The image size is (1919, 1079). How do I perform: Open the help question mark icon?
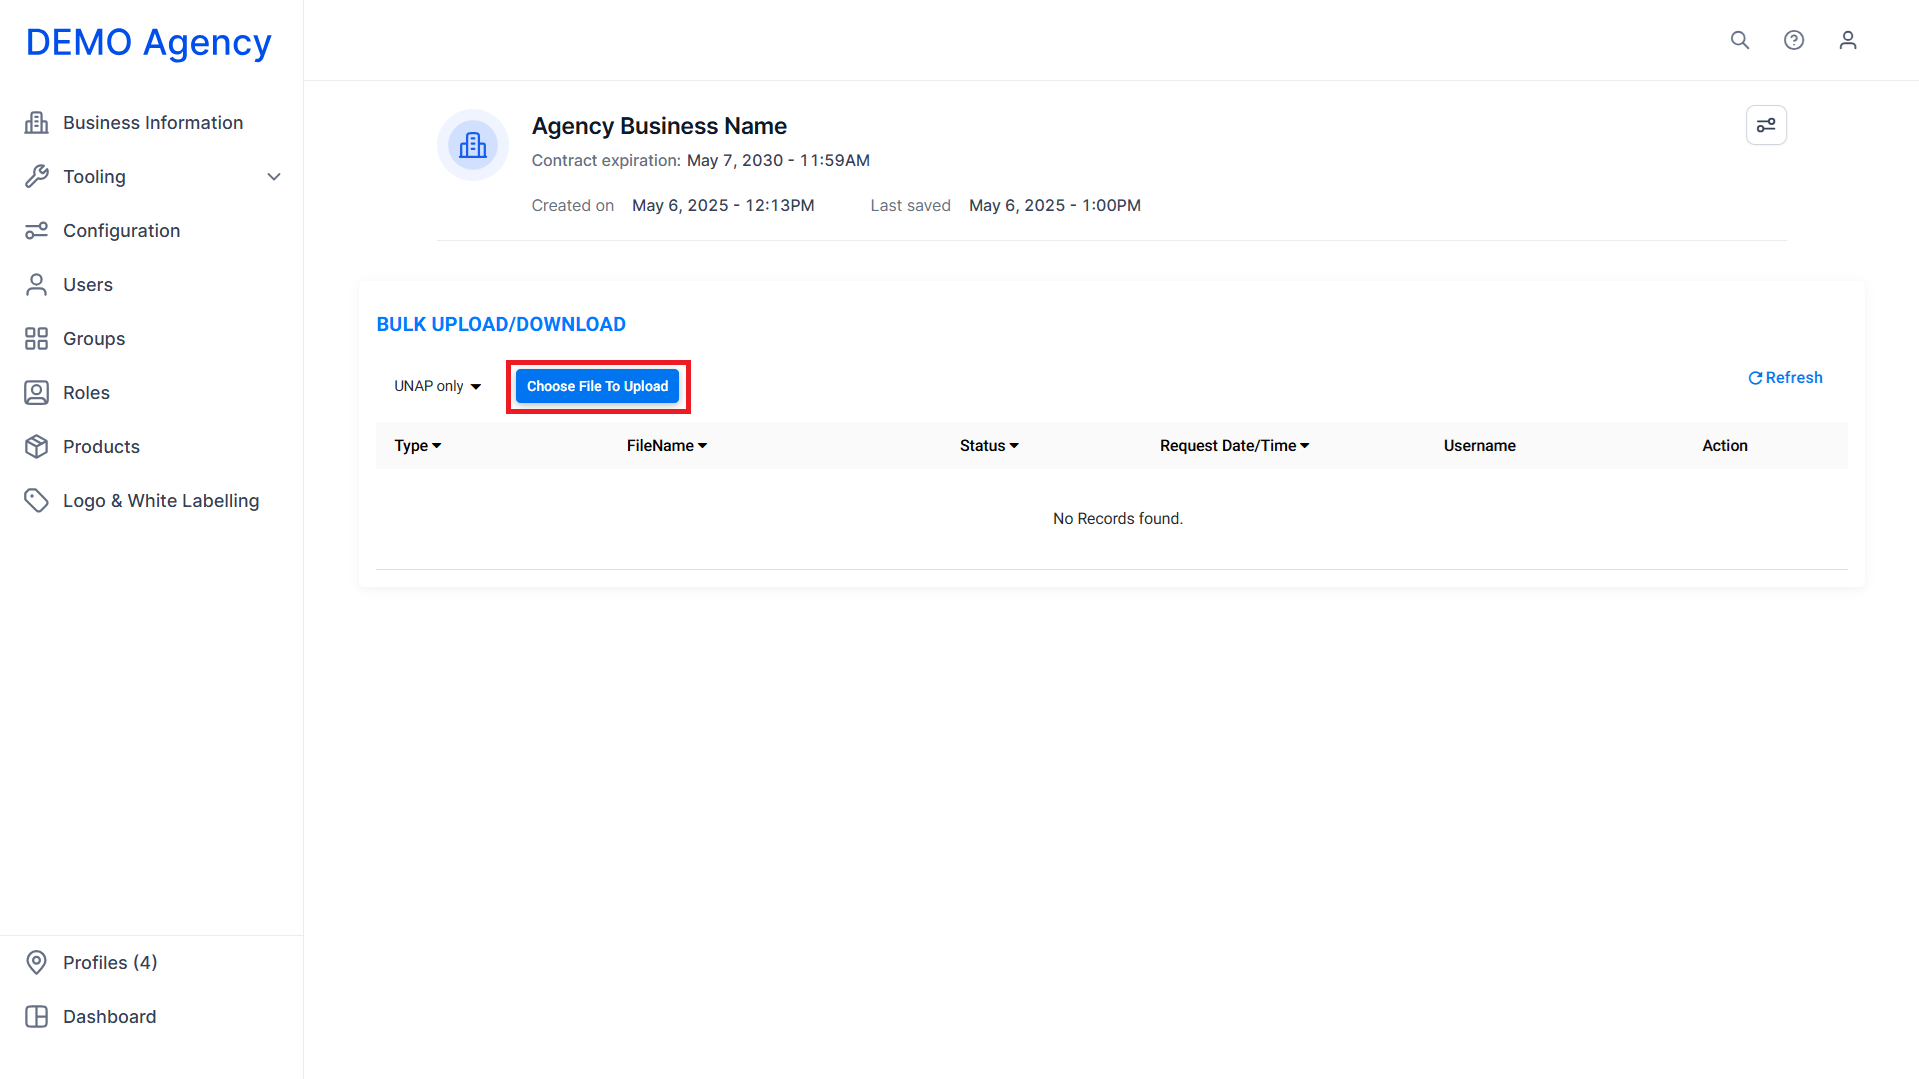[1794, 40]
